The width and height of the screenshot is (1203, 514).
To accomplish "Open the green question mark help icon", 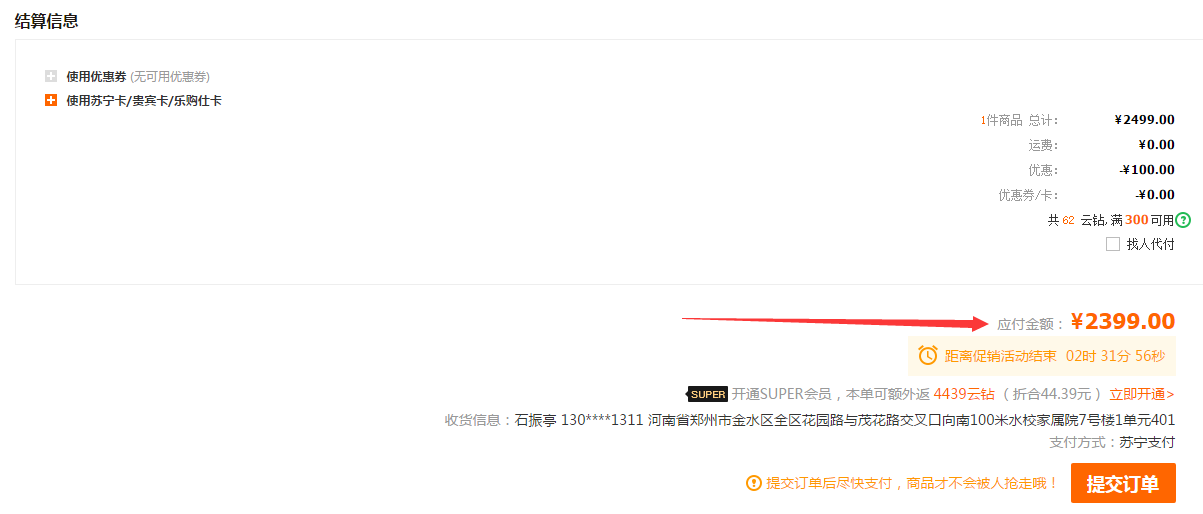I will (x=1183, y=220).
